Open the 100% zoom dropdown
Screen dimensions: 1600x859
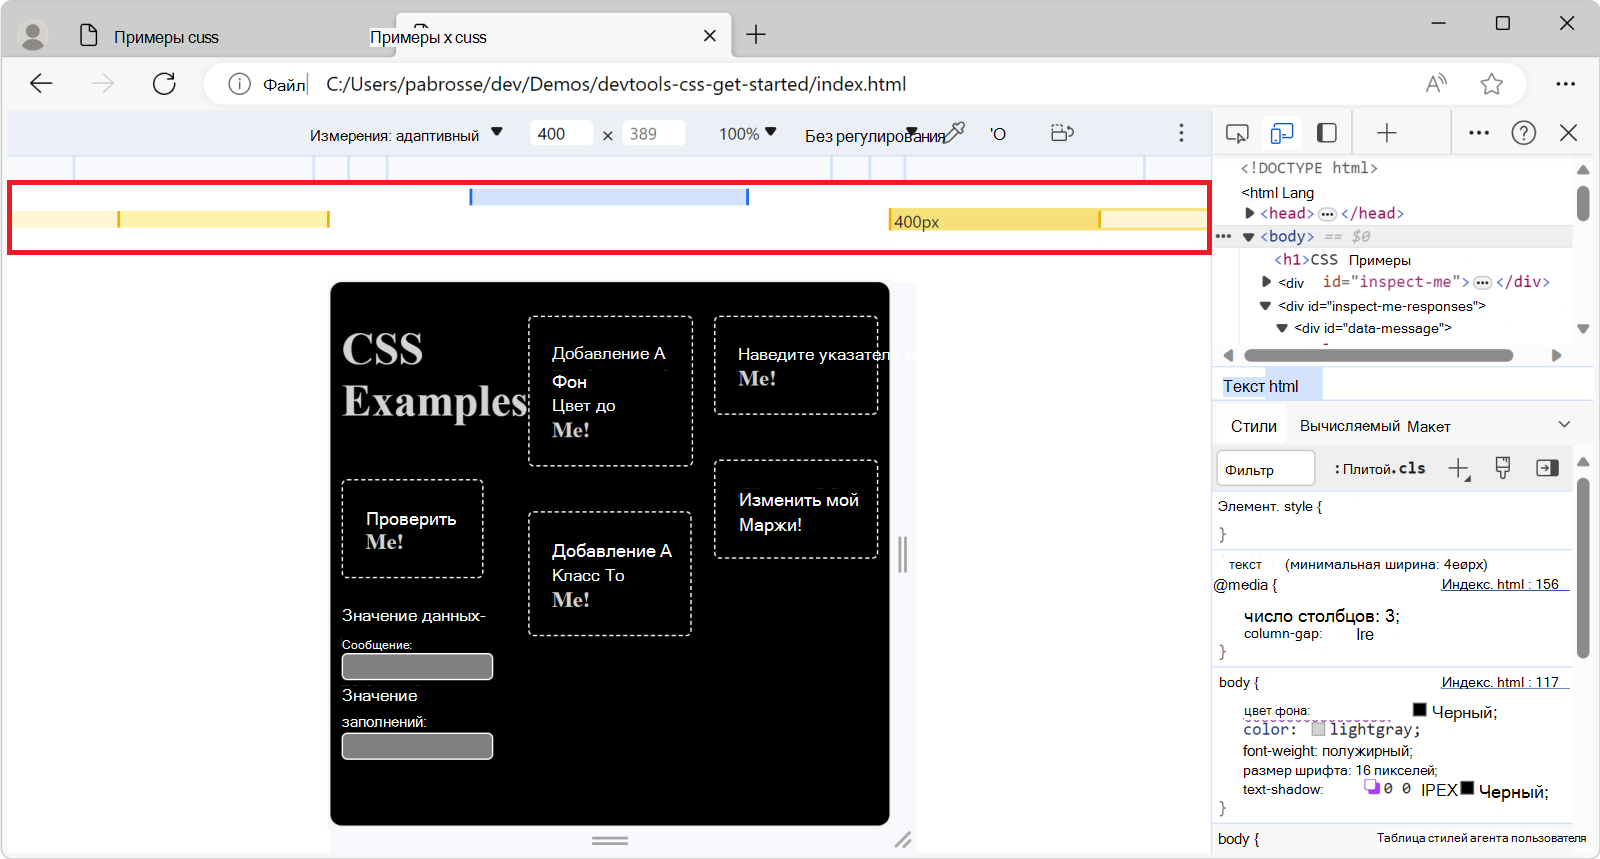click(x=748, y=134)
